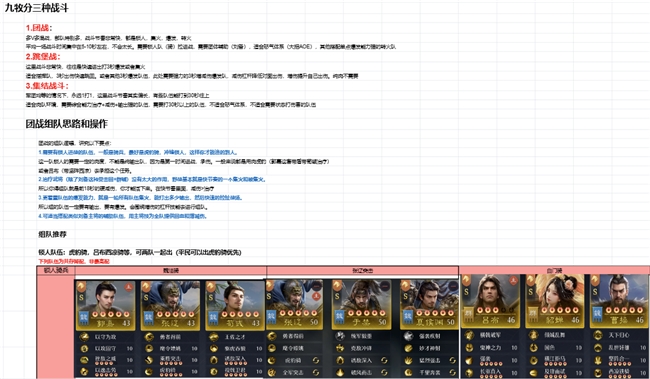The height and width of the screenshot is (379, 650).
Task: Click the swap arrows icon beside 全军突击
Action: [x=316, y=372]
